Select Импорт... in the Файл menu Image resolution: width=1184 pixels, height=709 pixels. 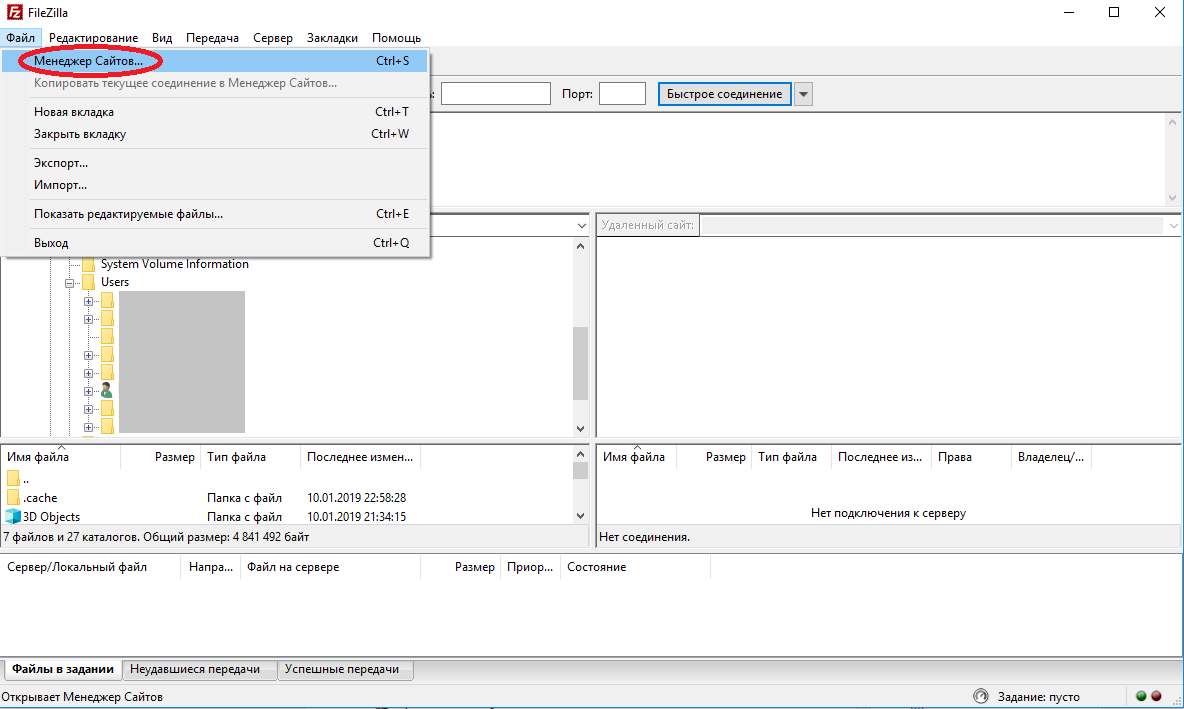(x=215, y=184)
